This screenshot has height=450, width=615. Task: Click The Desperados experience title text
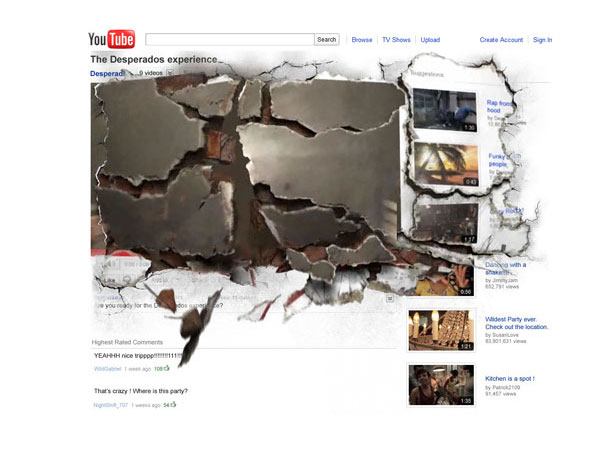pyautogui.click(x=154, y=59)
